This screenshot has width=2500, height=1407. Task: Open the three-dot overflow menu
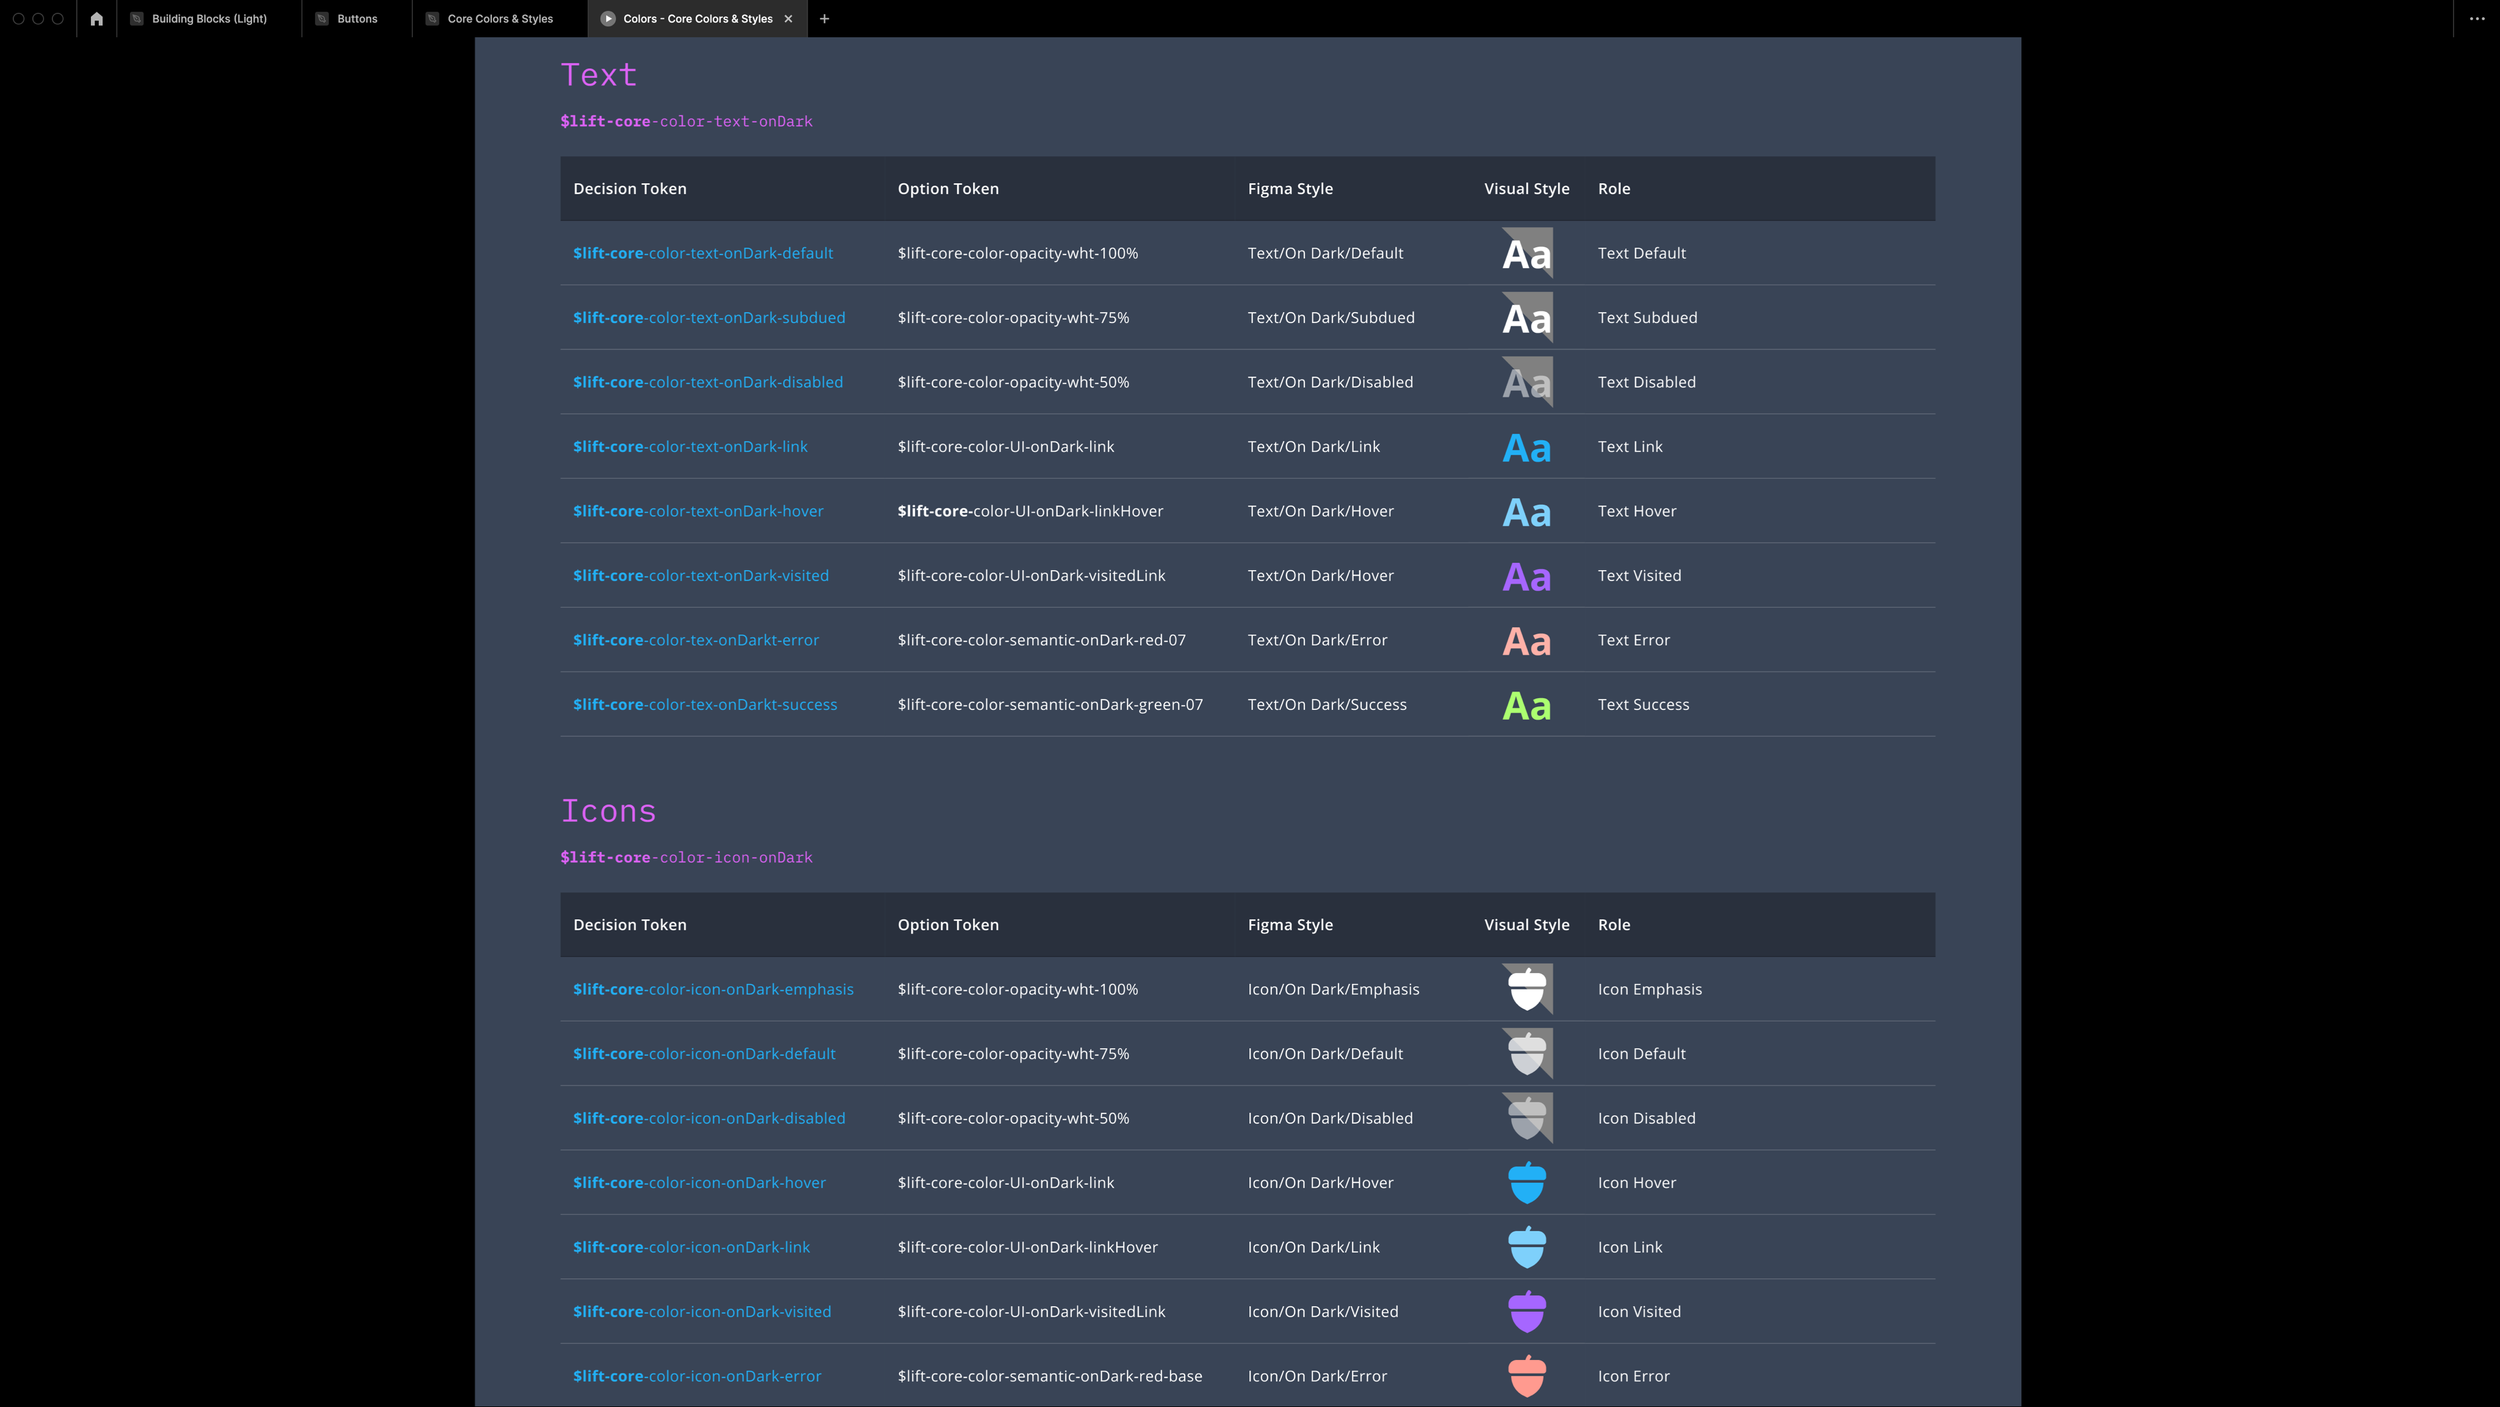[x=2476, y=19]
